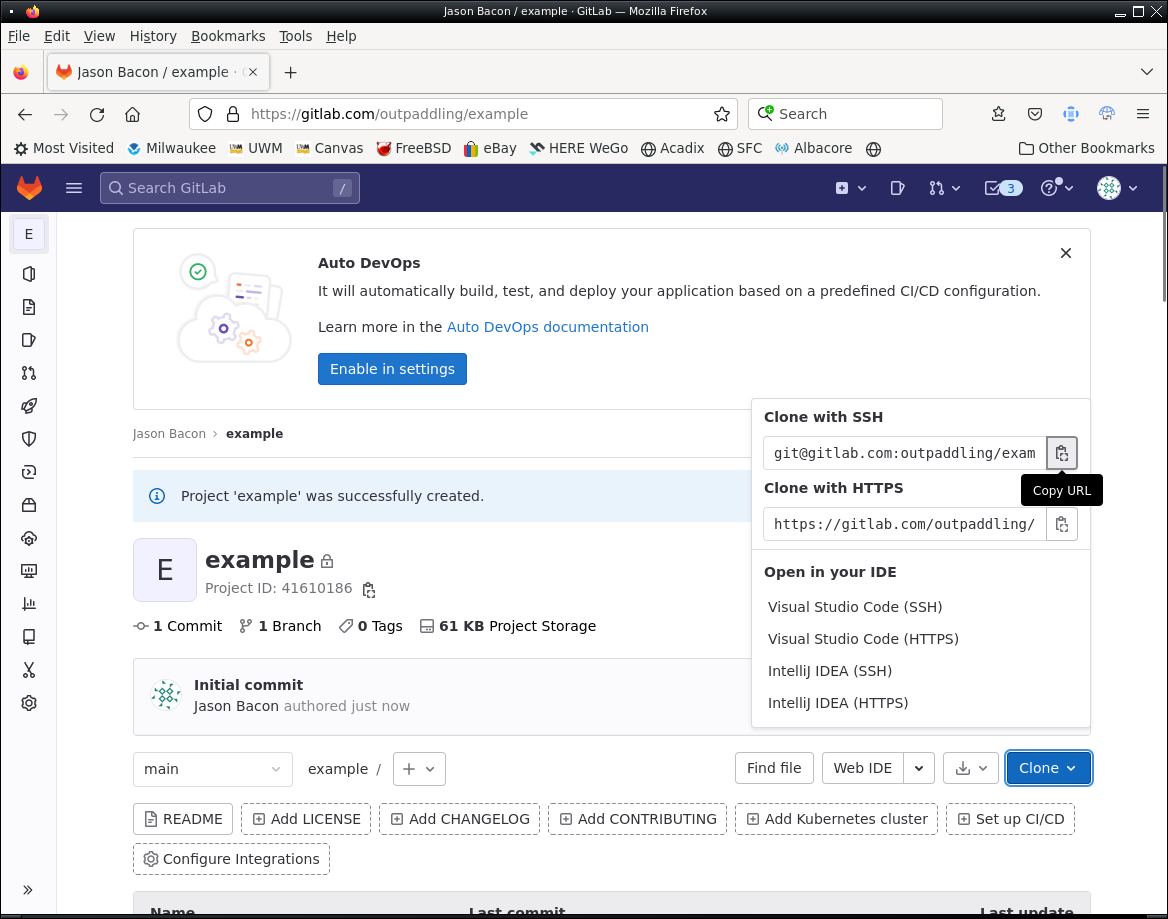This screenshot has height=919, width=1168.
Task: Expand the sidebar with double chevron
Action: click(x=28, y=890)
